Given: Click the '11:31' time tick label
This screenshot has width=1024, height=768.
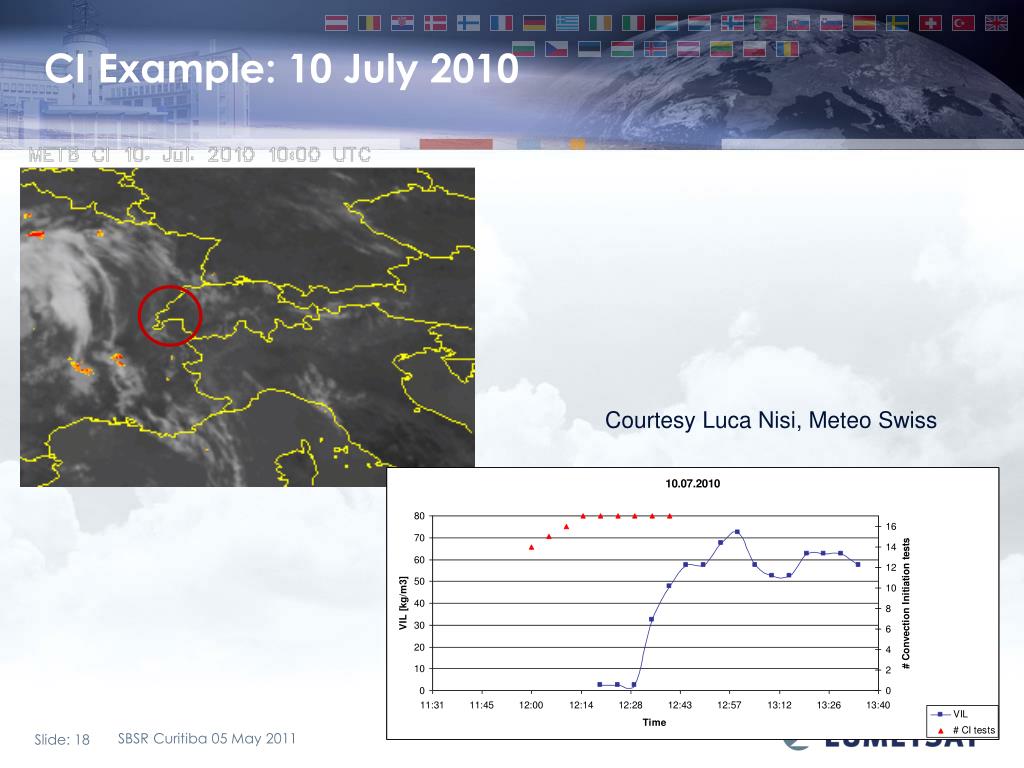Looking at the screenshot, I should [x=432, y=705].
